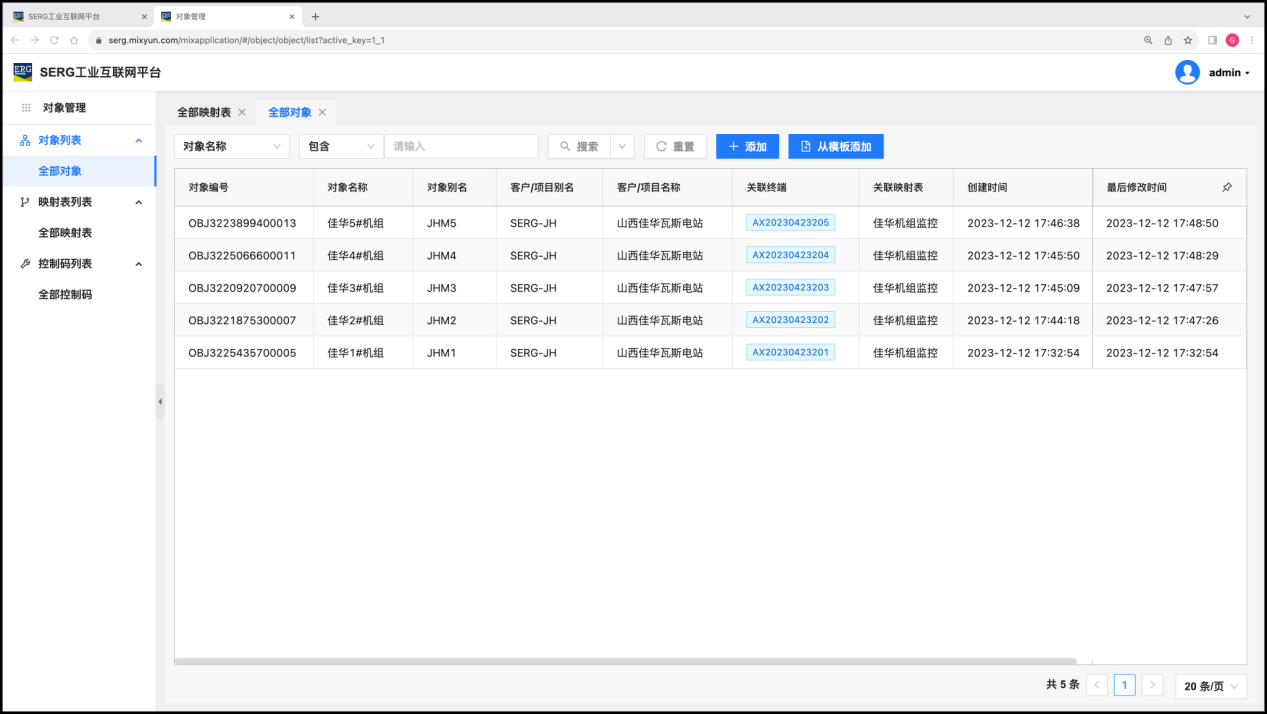Click the 从模板添加 button

tap(836, 147)
